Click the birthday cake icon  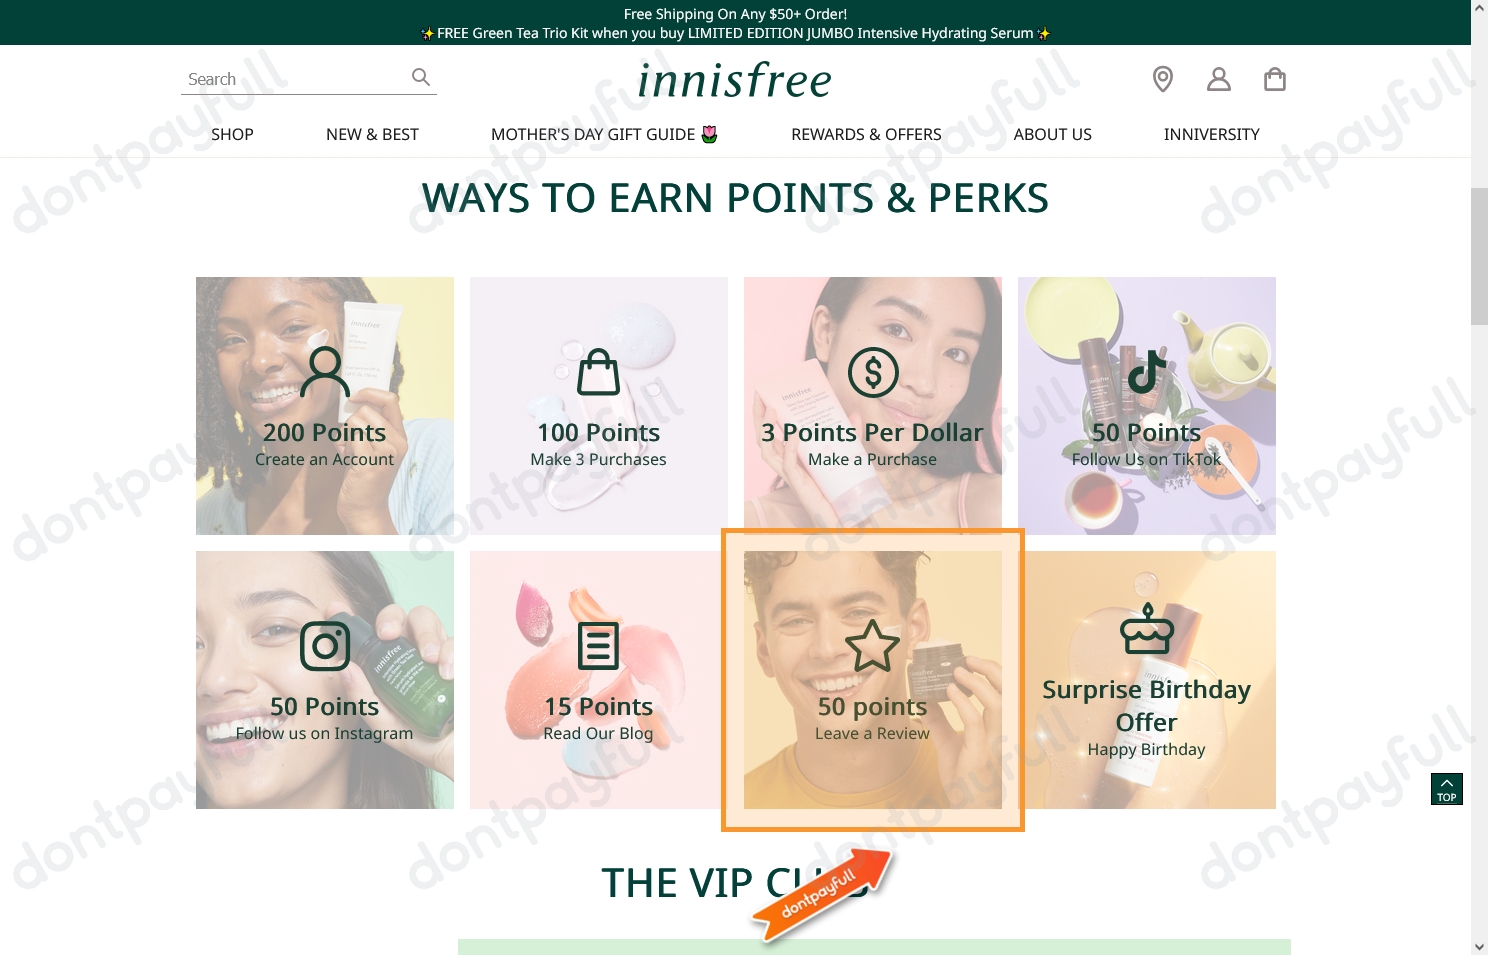[1147, 629]
